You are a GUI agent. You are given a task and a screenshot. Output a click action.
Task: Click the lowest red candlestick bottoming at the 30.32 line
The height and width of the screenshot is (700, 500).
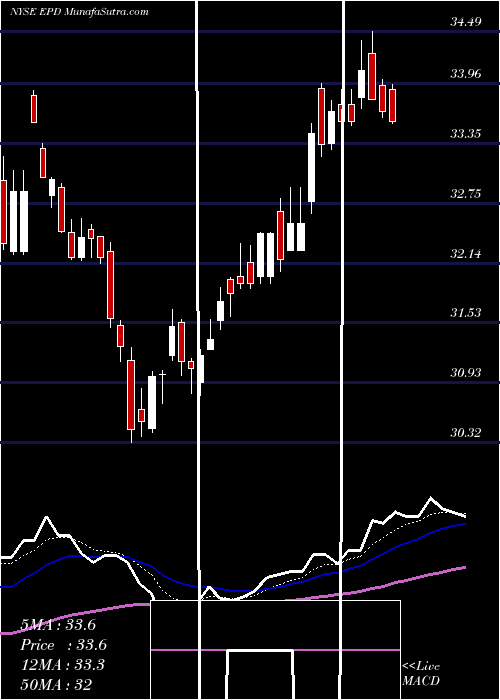pos(131,395)
